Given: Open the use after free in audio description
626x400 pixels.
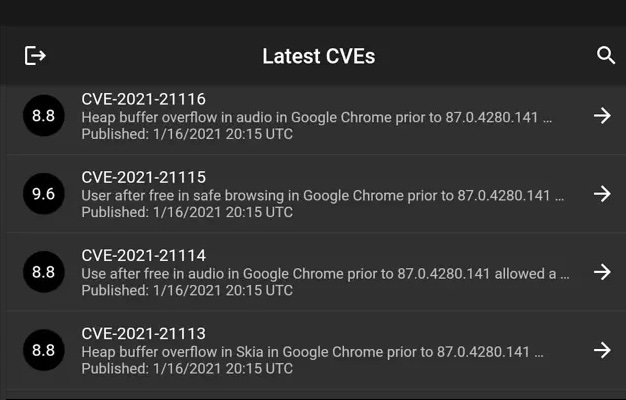Looking at the screenshot, I should pos(325,273).
